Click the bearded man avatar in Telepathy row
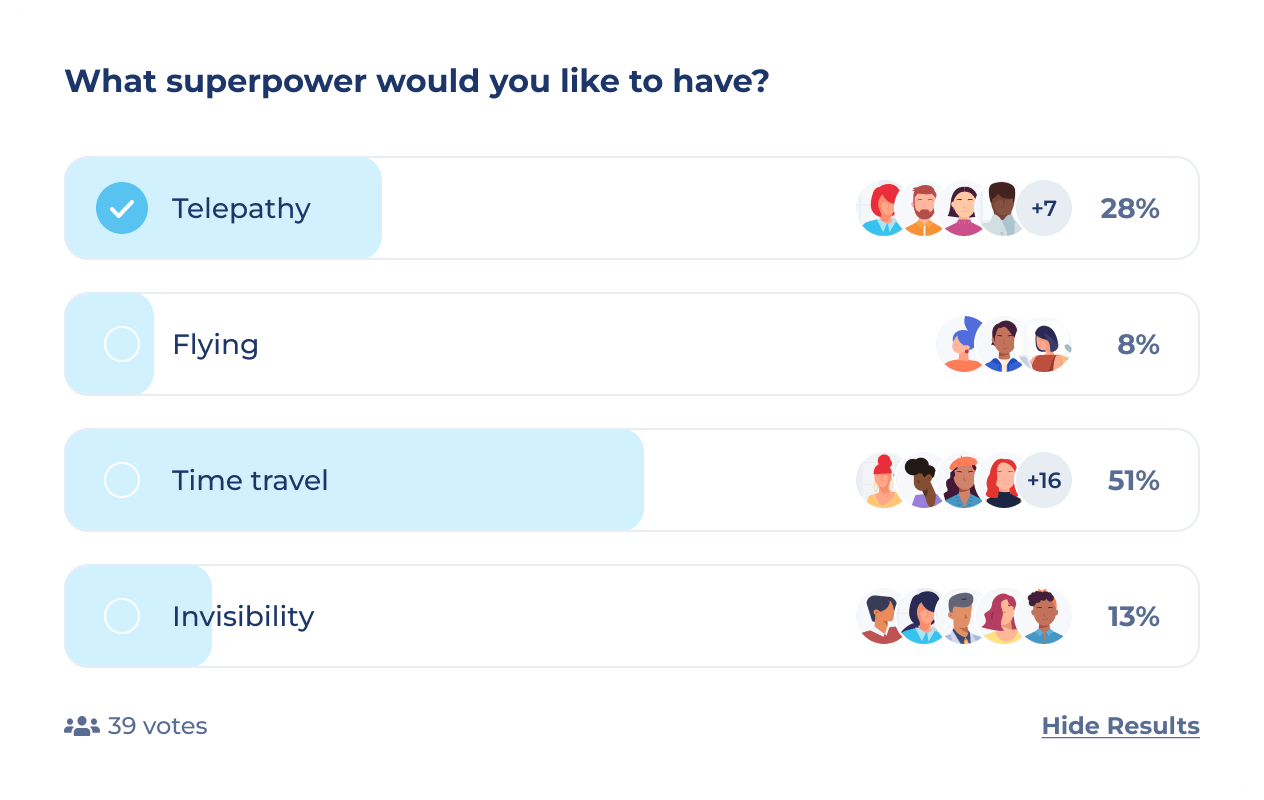 (x=922, y=208)
